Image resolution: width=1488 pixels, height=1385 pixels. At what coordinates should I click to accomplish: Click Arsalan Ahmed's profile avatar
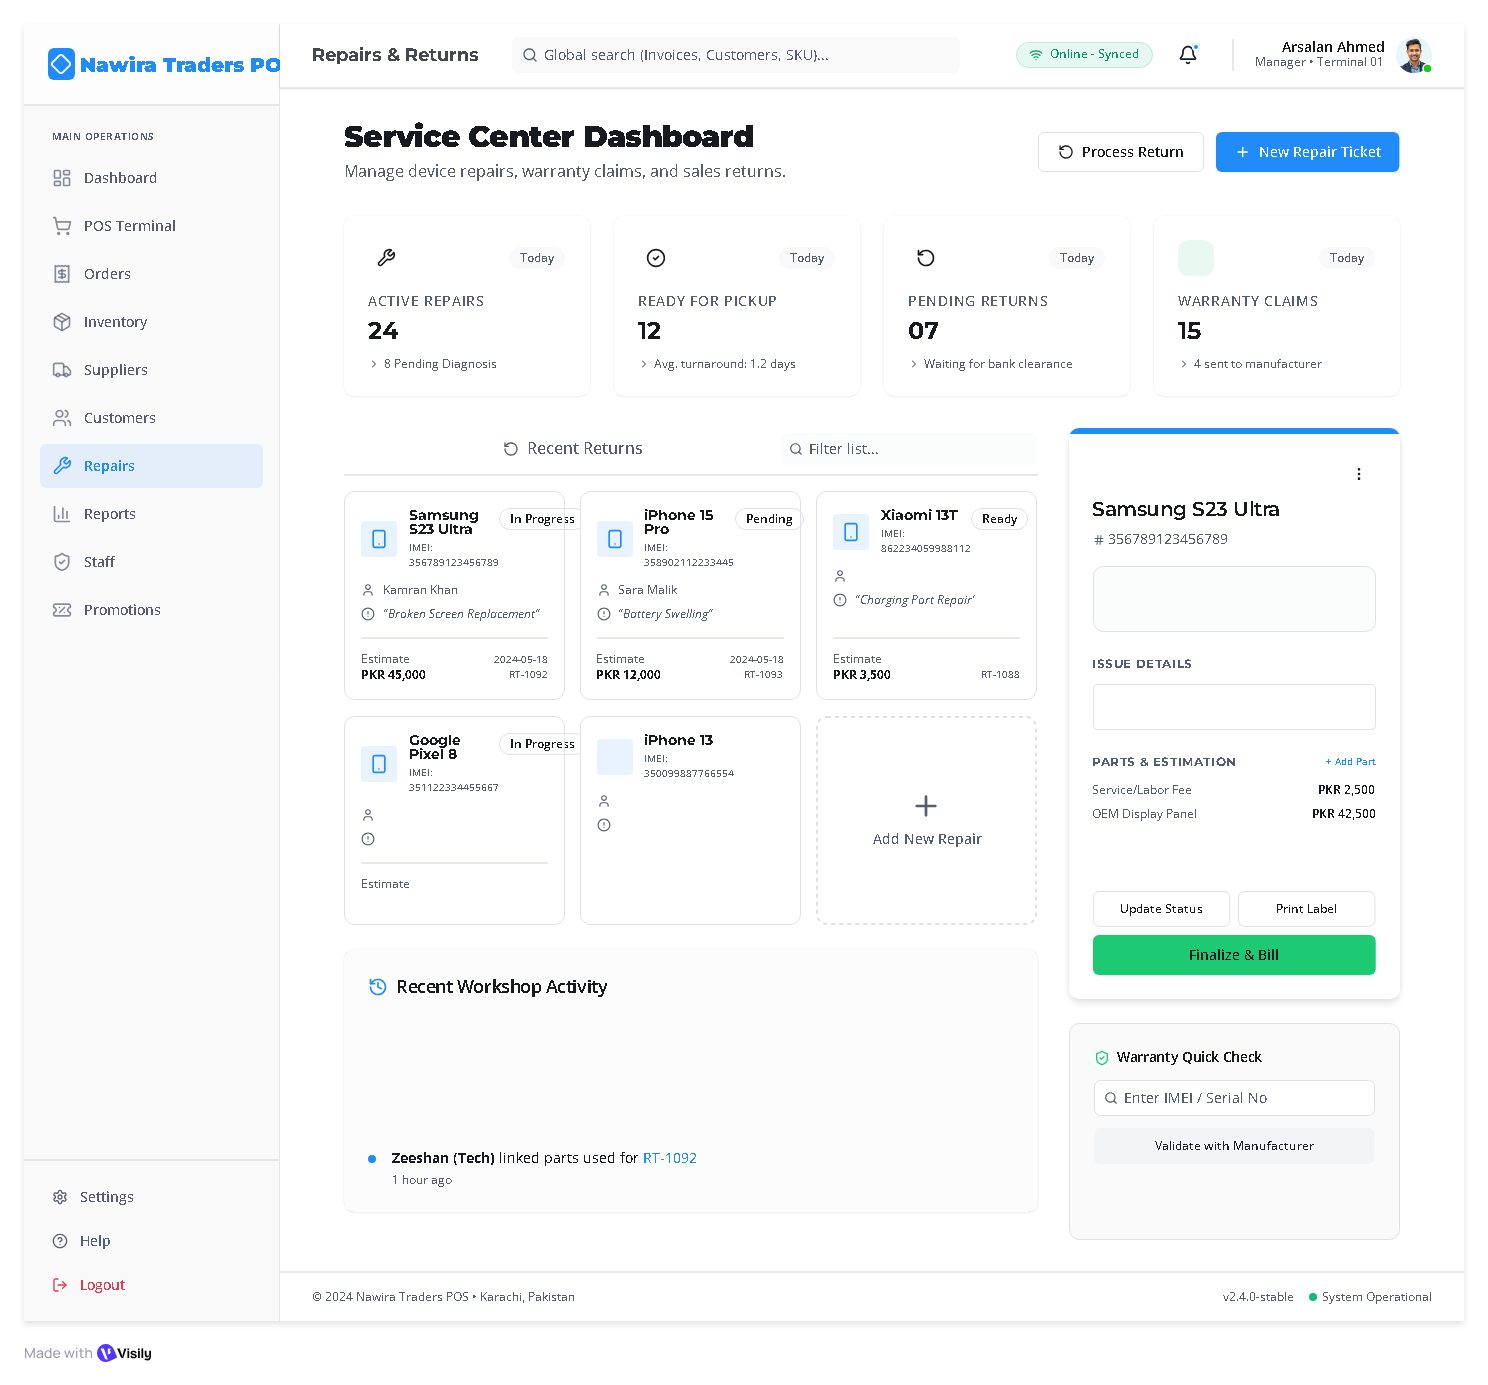[x=1412, y=55]
